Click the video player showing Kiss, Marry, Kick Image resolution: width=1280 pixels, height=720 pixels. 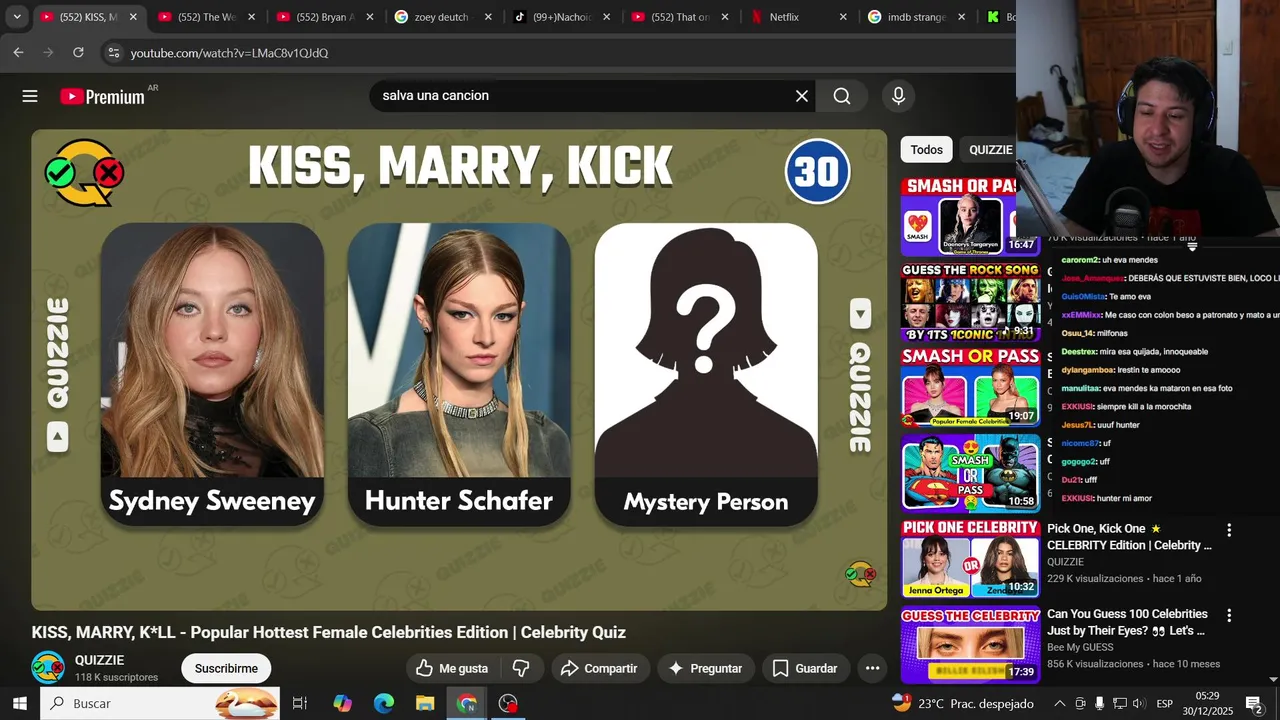(x=459, y=369)
